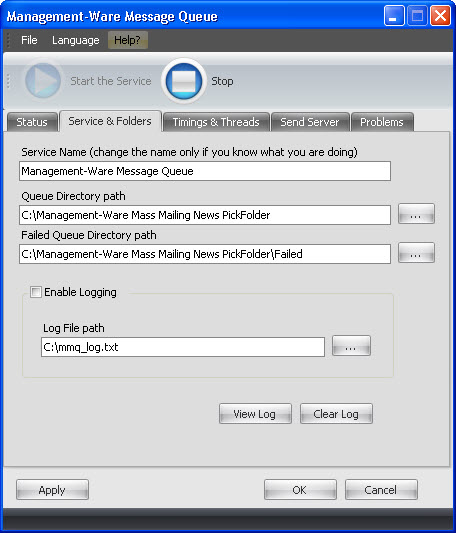
Task: Open the Language menu
Action: (x=75, y=40)
